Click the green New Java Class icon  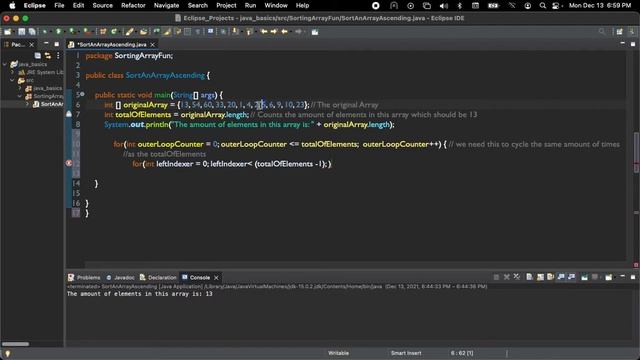[114, 32]
